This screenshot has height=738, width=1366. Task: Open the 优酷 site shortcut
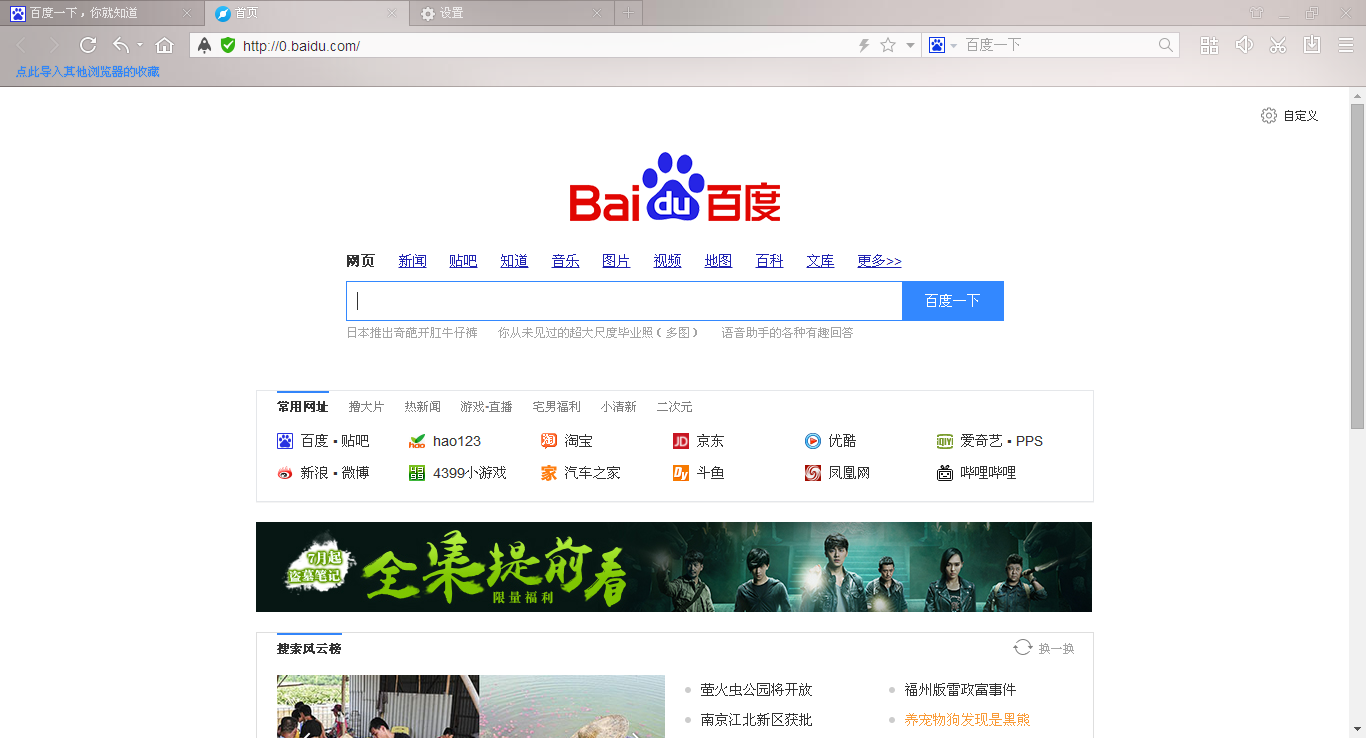click(x=830, y=441)
